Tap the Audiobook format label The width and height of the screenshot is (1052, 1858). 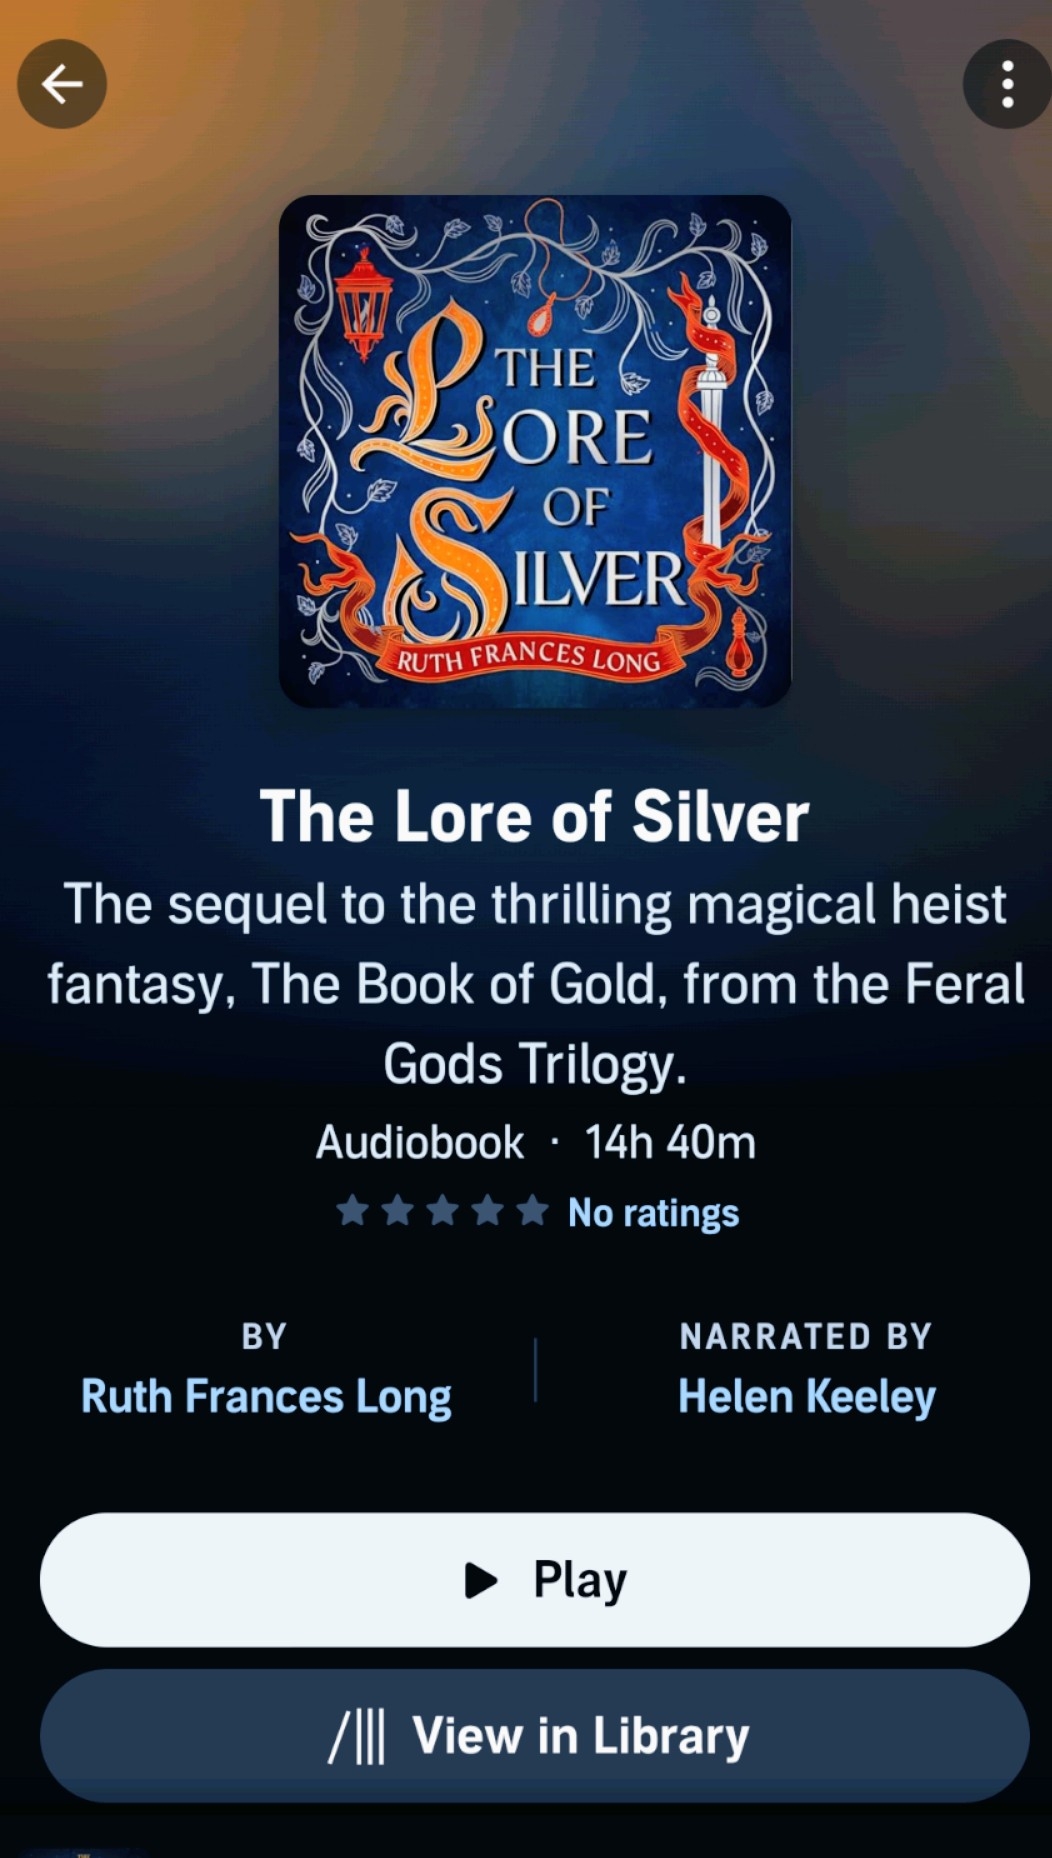tap(420, 1142)
